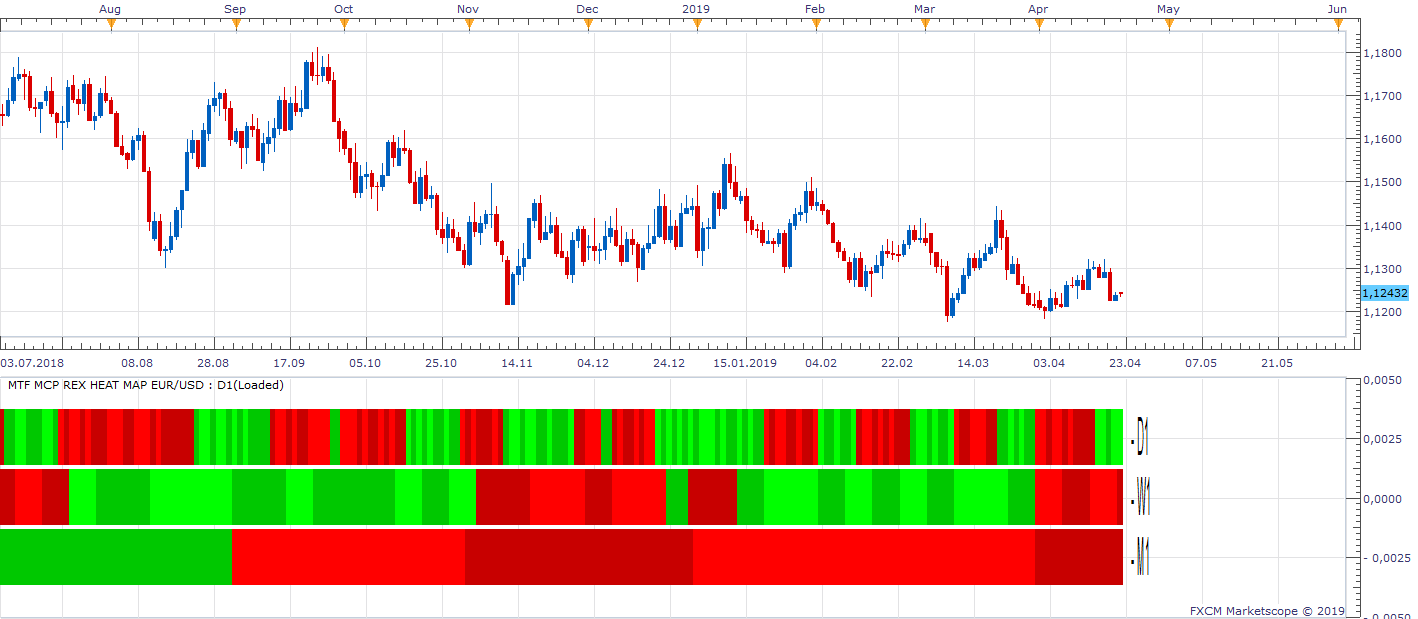The height and width of the screenshot is (619, 1418).
Task: Click the 28.08 date axis label
Action: pyautogui.click(x=213, y=363)
